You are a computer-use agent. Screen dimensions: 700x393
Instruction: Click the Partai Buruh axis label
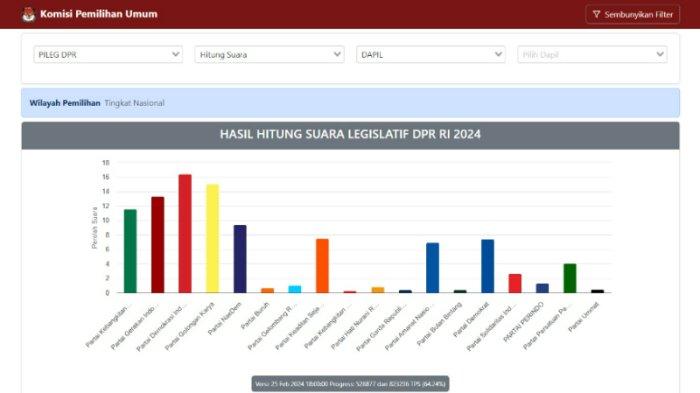(255, 316)
